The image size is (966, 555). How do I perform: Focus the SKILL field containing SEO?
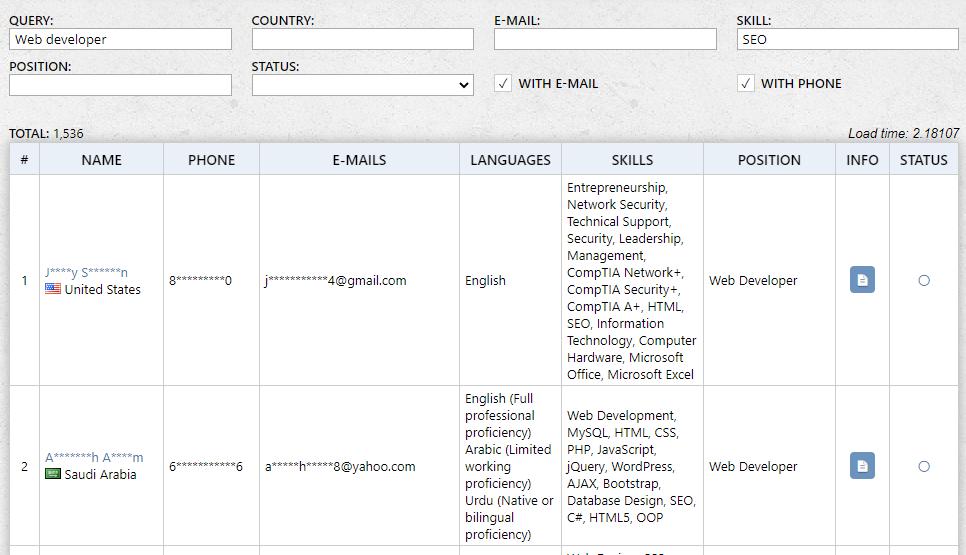pyautogui.click(x=847, y=39)
